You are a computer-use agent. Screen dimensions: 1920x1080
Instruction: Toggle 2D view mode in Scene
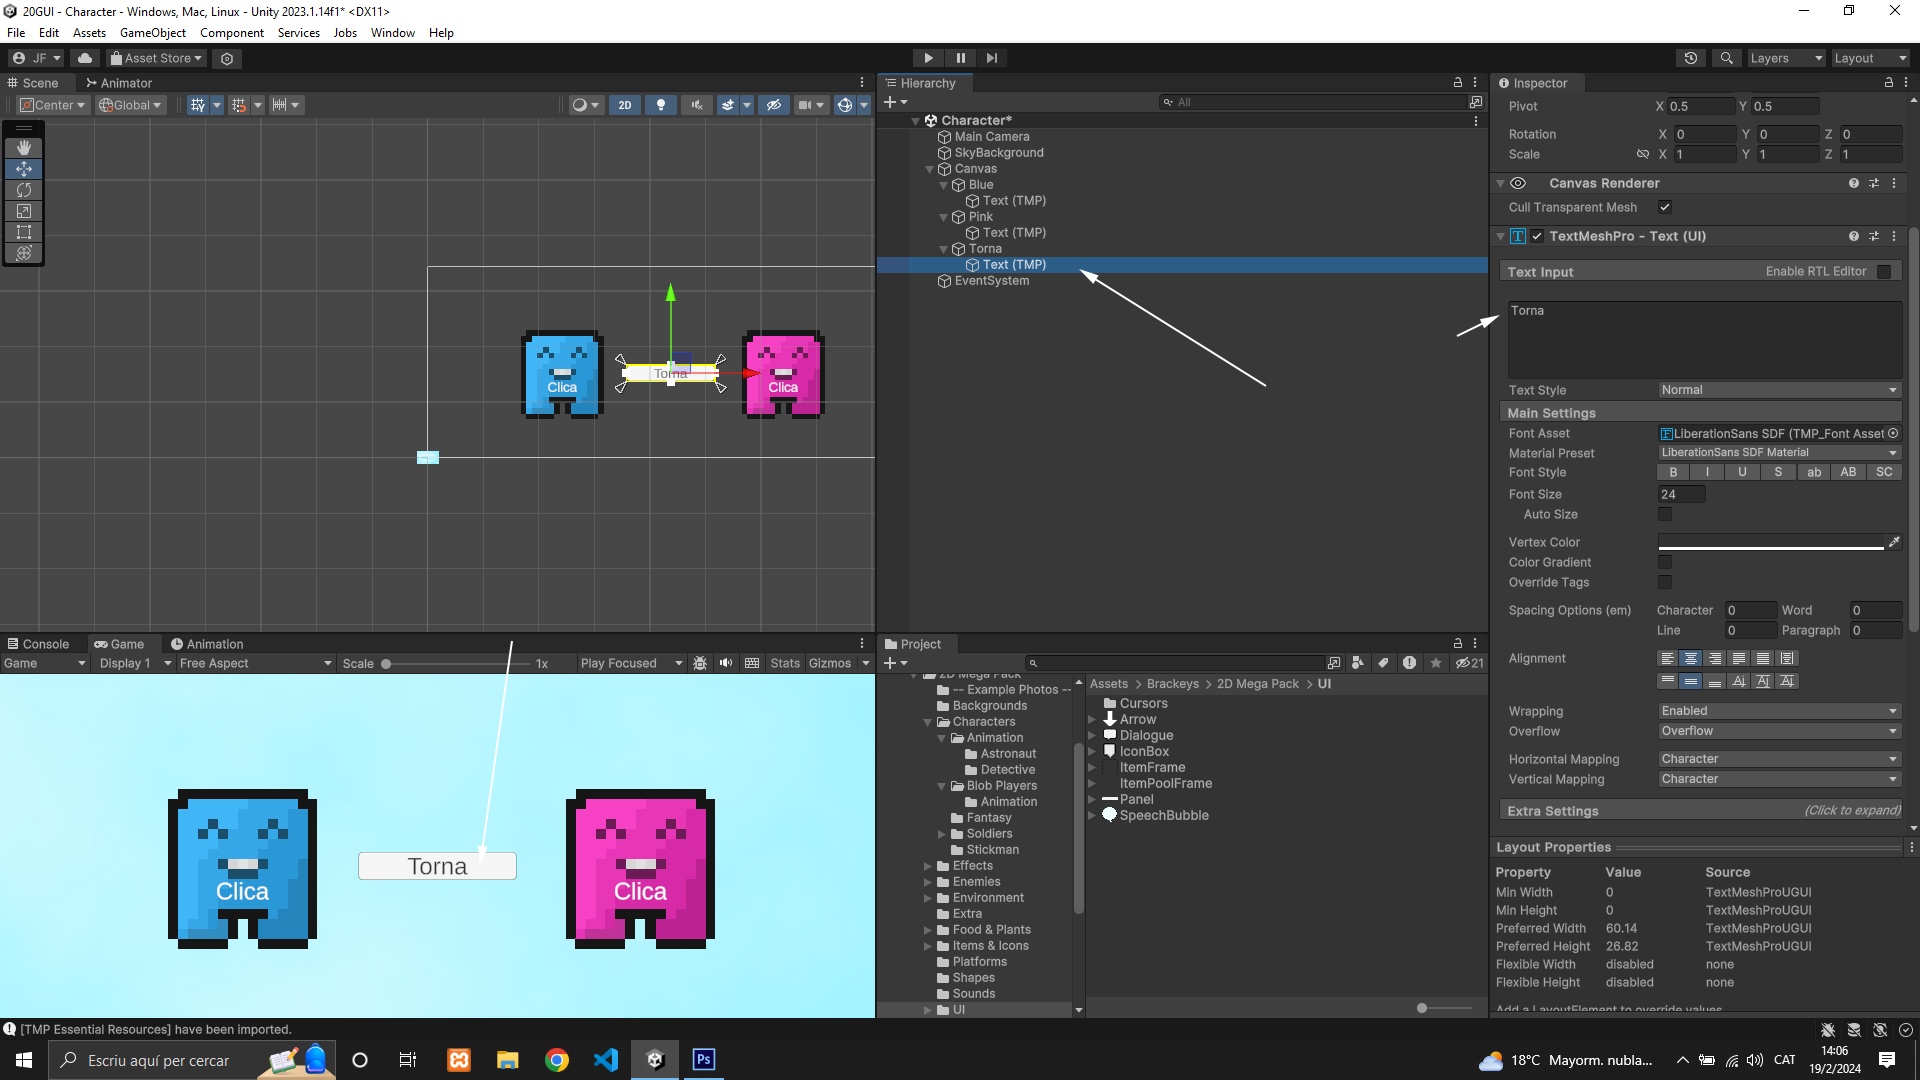click(x=625, y=105)
